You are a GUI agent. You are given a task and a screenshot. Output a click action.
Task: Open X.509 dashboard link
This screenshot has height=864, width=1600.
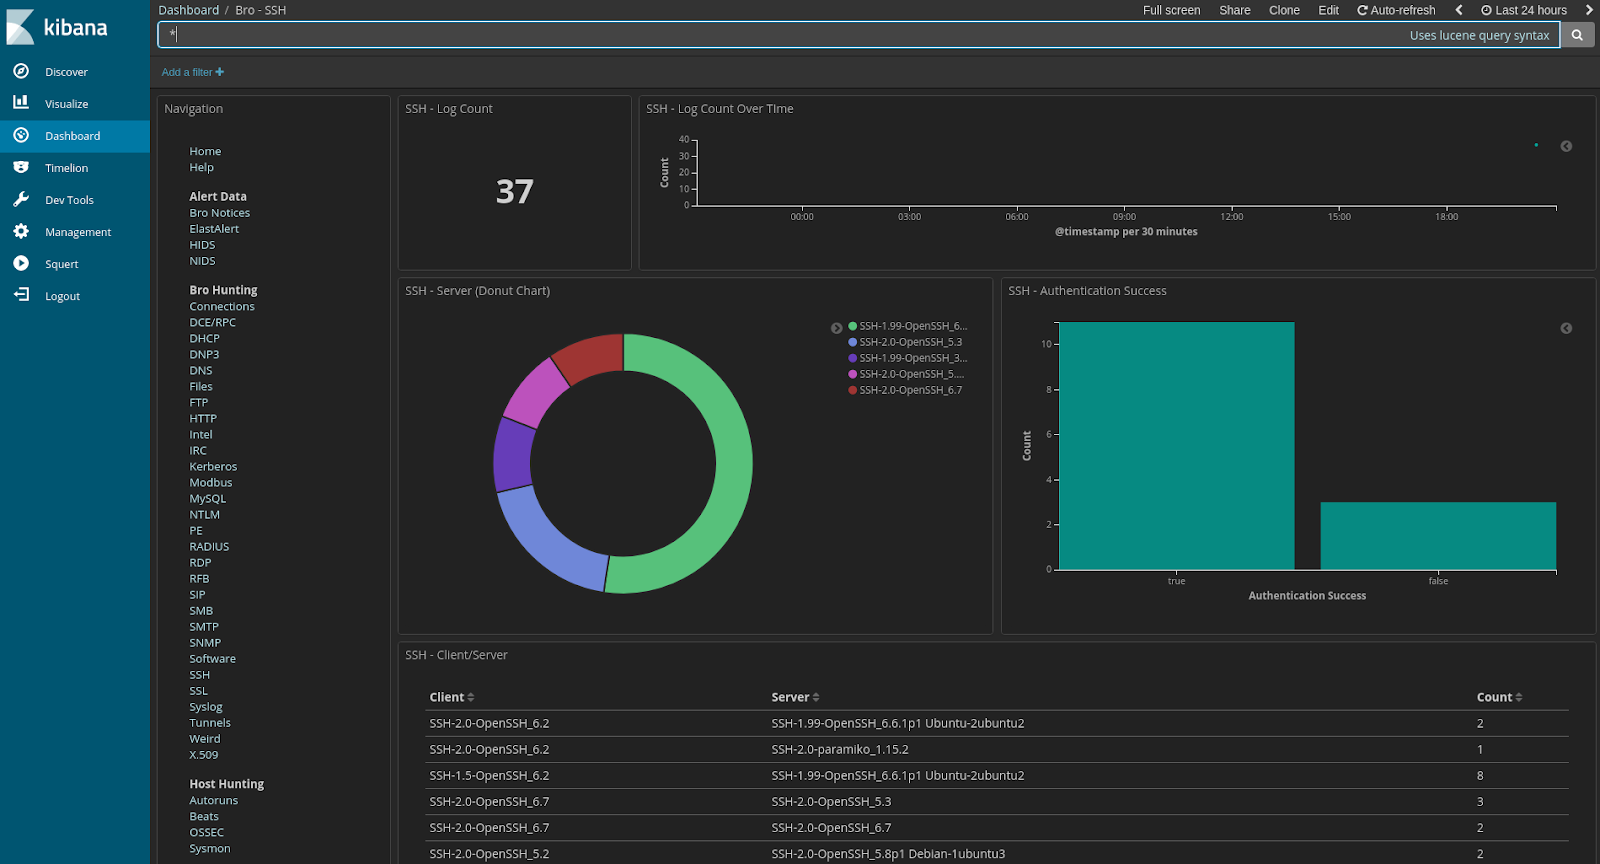203,755
